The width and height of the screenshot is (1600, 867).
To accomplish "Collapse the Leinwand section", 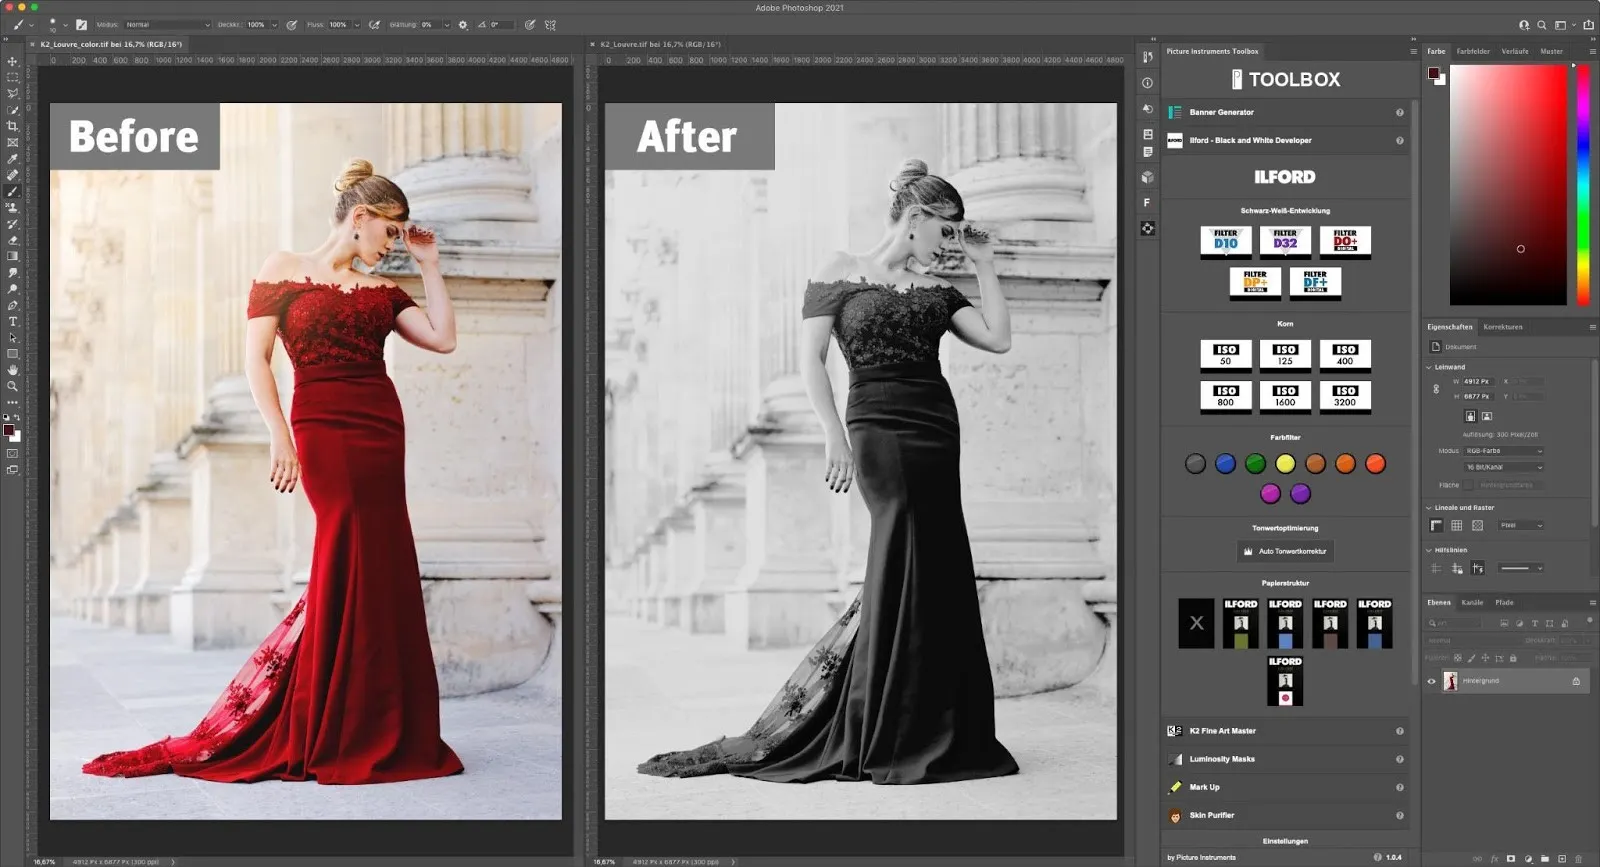I will click(x=1429, y=367).
